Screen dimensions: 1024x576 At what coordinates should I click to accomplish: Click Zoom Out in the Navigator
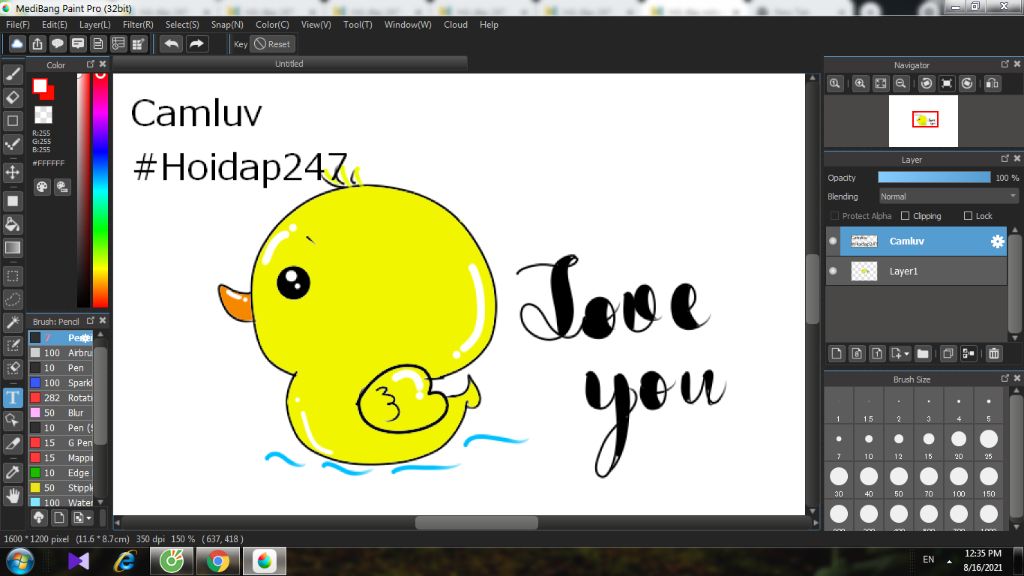pyautogui.click(x=901, y=84)
